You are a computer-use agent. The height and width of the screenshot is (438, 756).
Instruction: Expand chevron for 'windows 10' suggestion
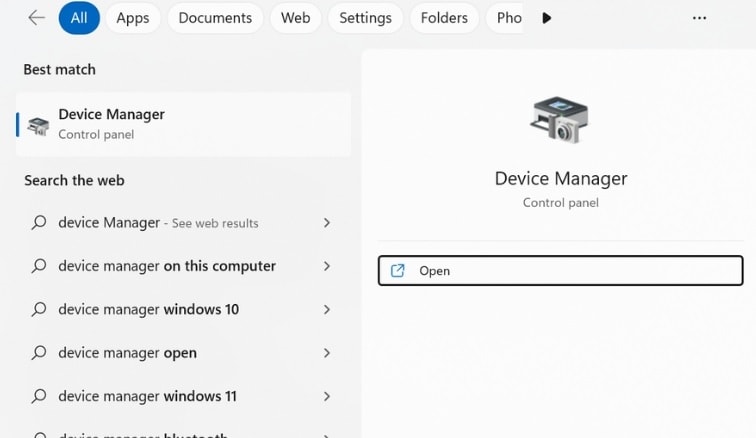327,309
